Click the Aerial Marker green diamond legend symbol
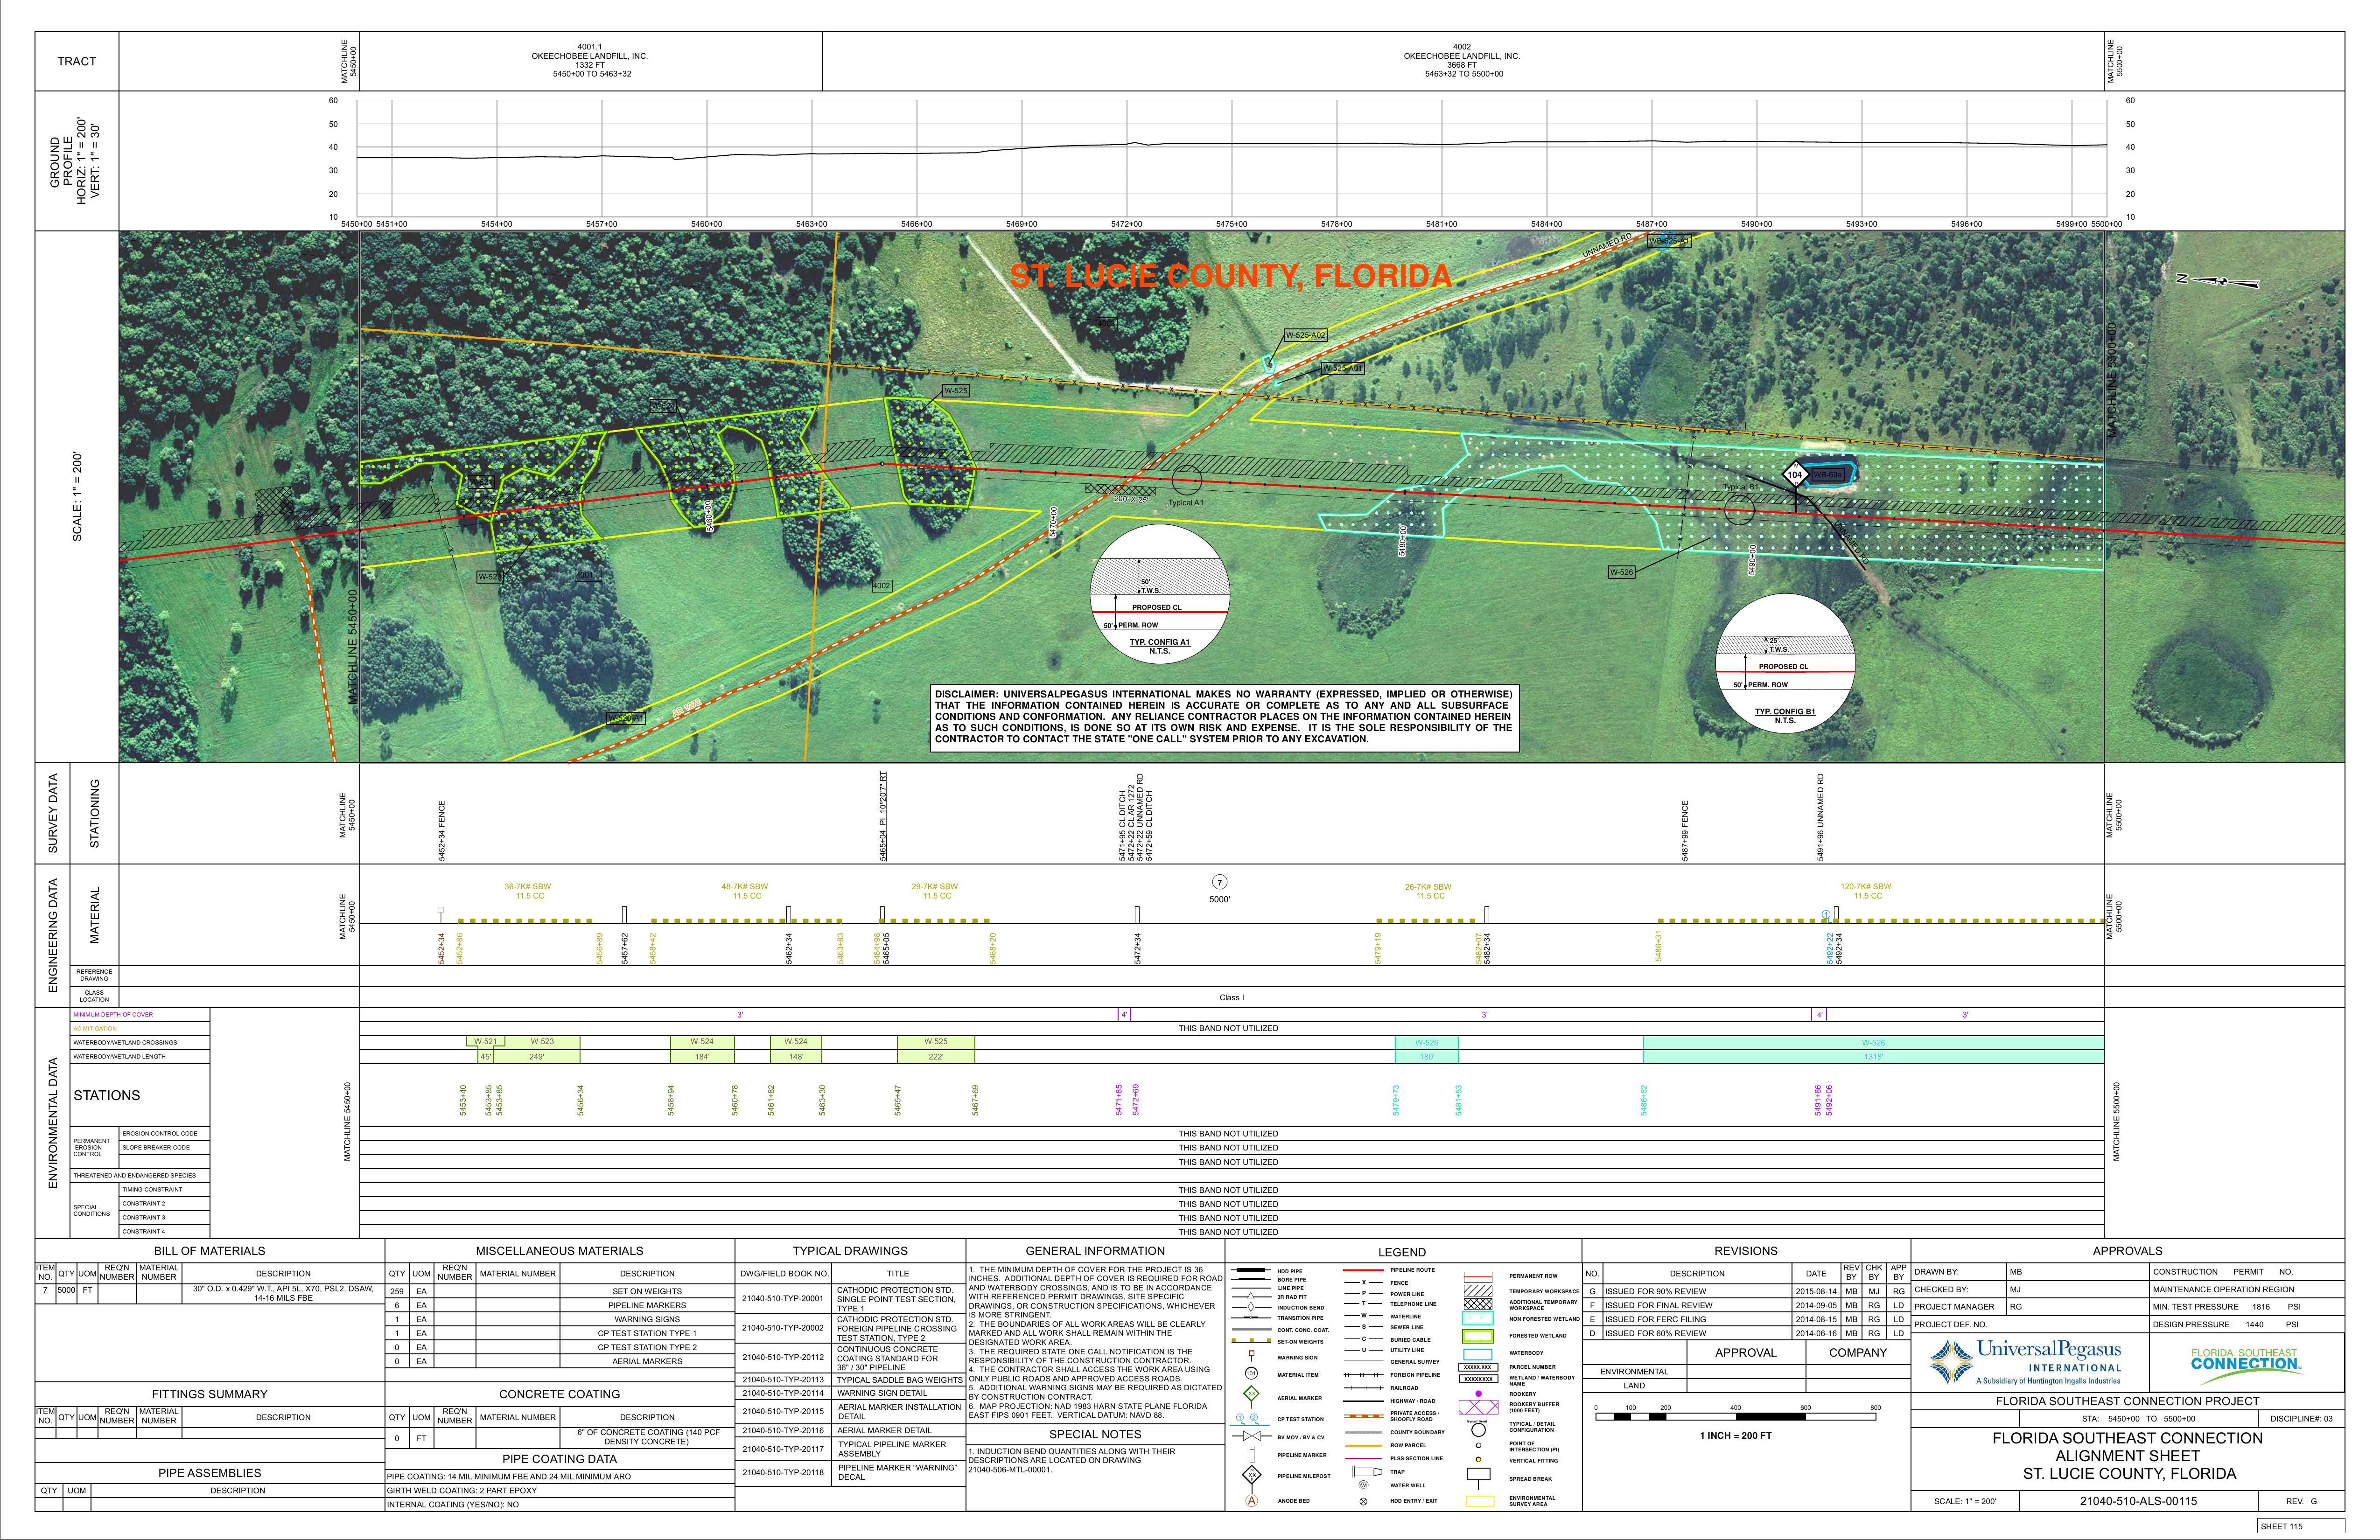 1250,1394
